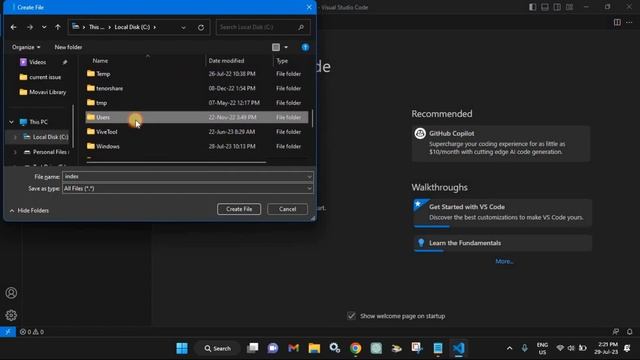This screenshot has width=640, height=360.
Task: Toggle the VS Code primary side bar
Action: tap(532, 7)
